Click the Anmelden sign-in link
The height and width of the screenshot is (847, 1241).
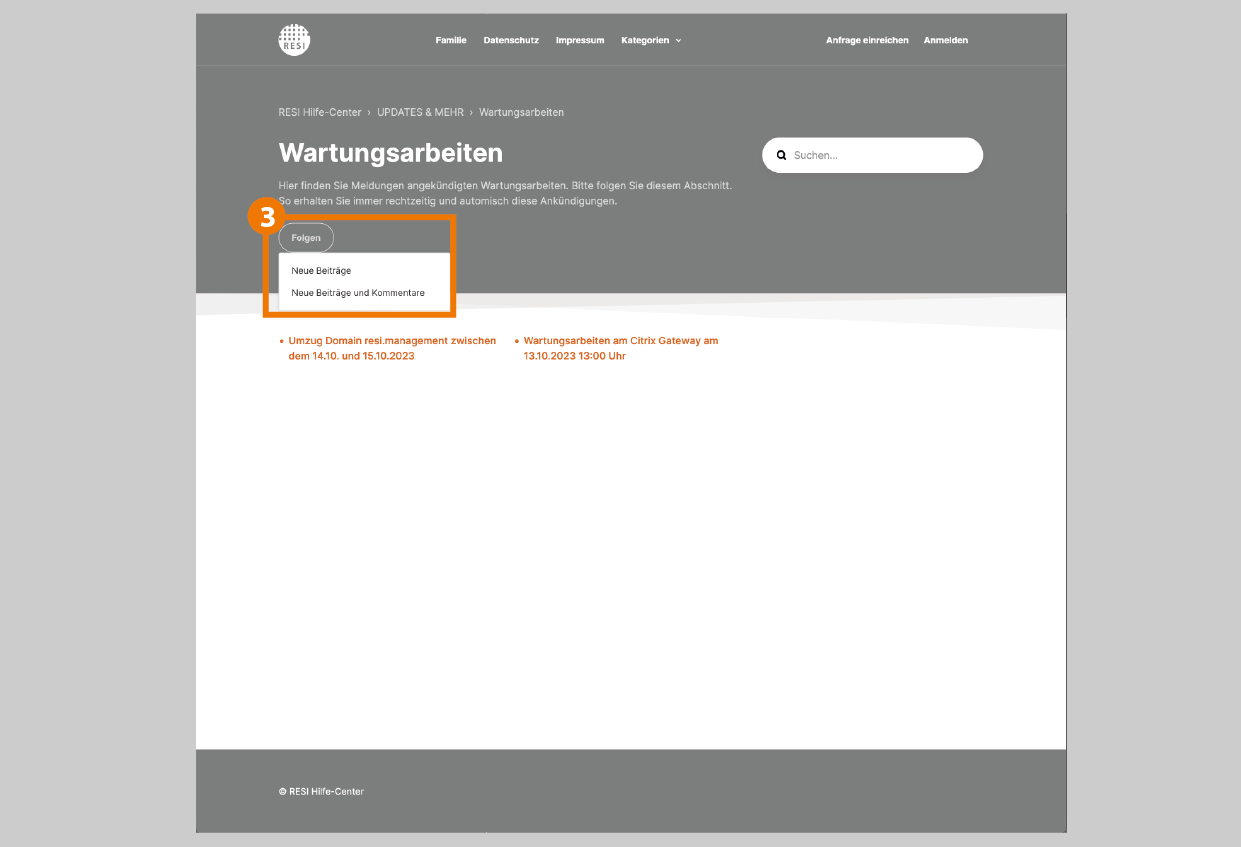[x=945, y=41]
